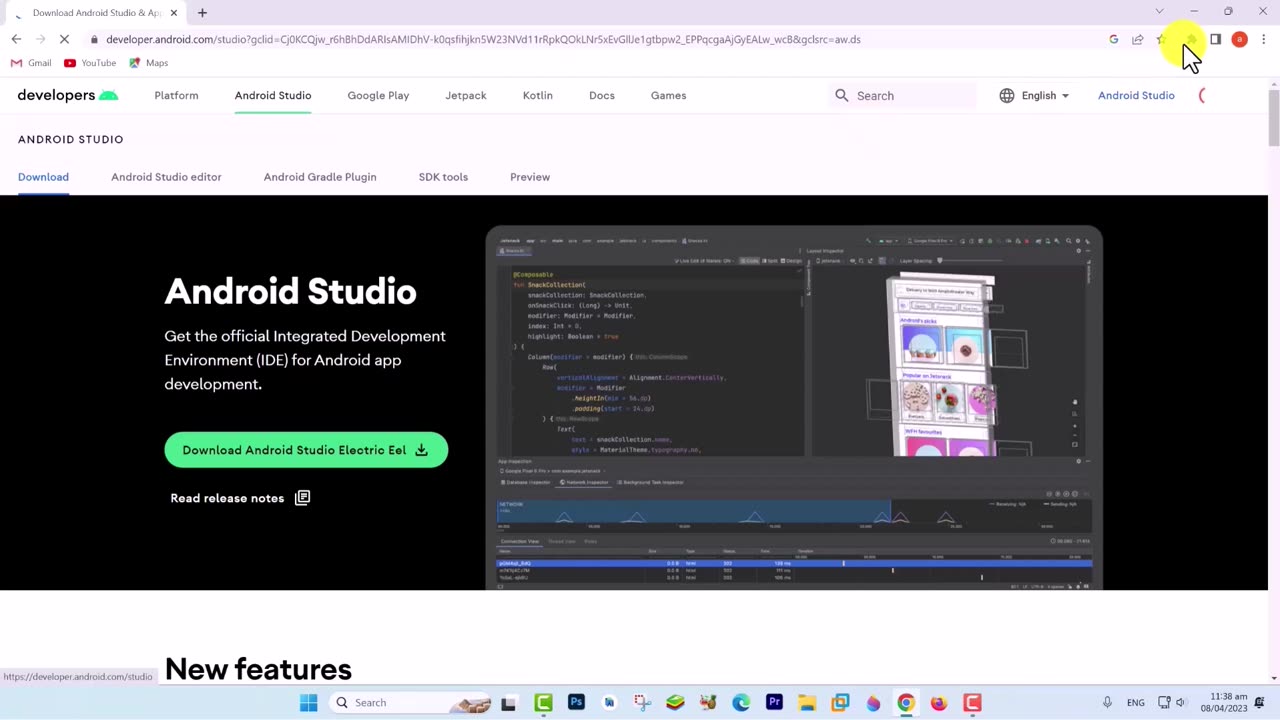Go back with the browser back arrow
Screen dimensions: 1280x720
pos(16,39)
